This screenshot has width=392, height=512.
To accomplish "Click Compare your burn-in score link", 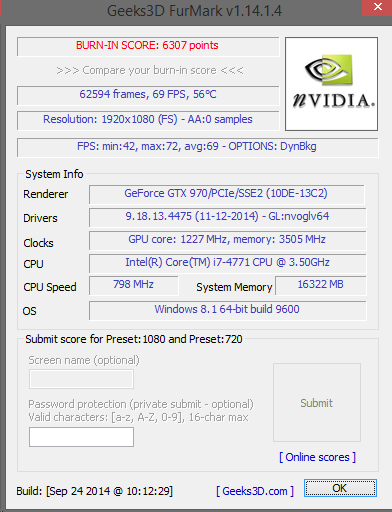I will click(x=150, y=70).
